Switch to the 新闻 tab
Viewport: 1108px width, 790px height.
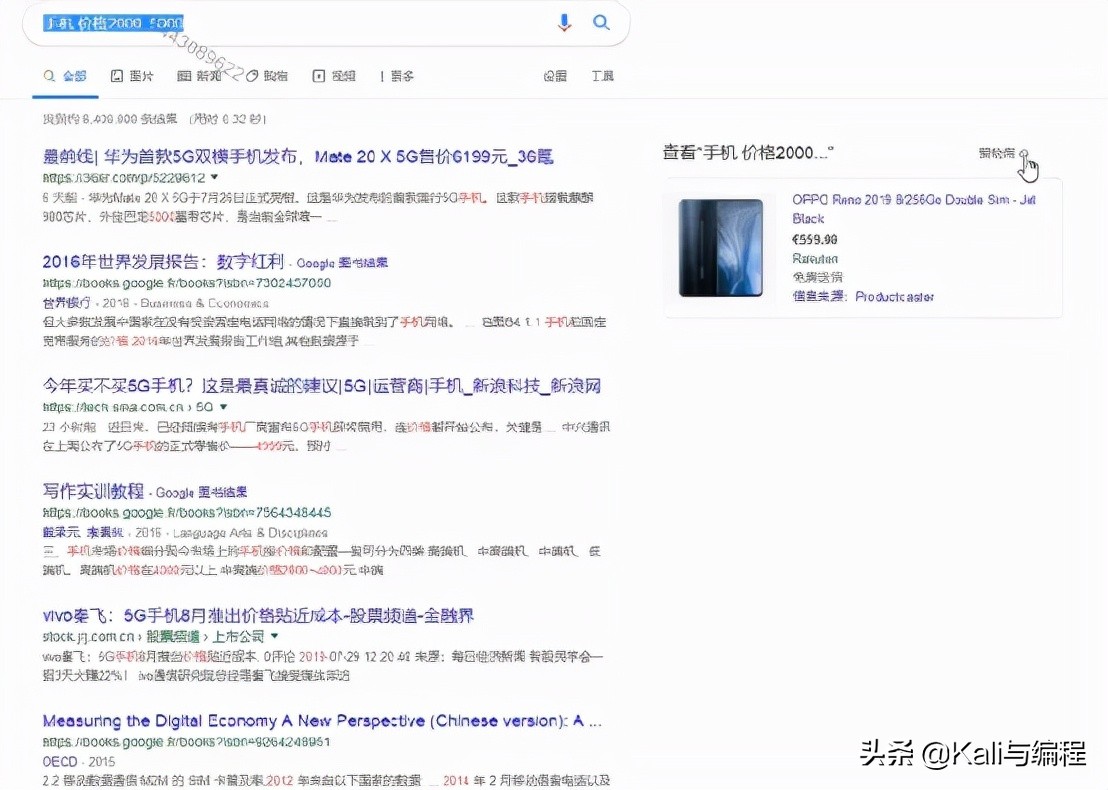[x=199, y=76]
